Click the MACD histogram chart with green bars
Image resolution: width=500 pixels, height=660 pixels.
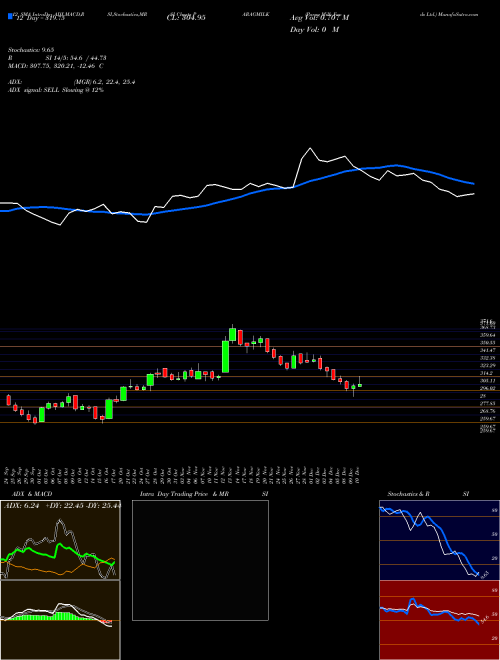(60, 620)
